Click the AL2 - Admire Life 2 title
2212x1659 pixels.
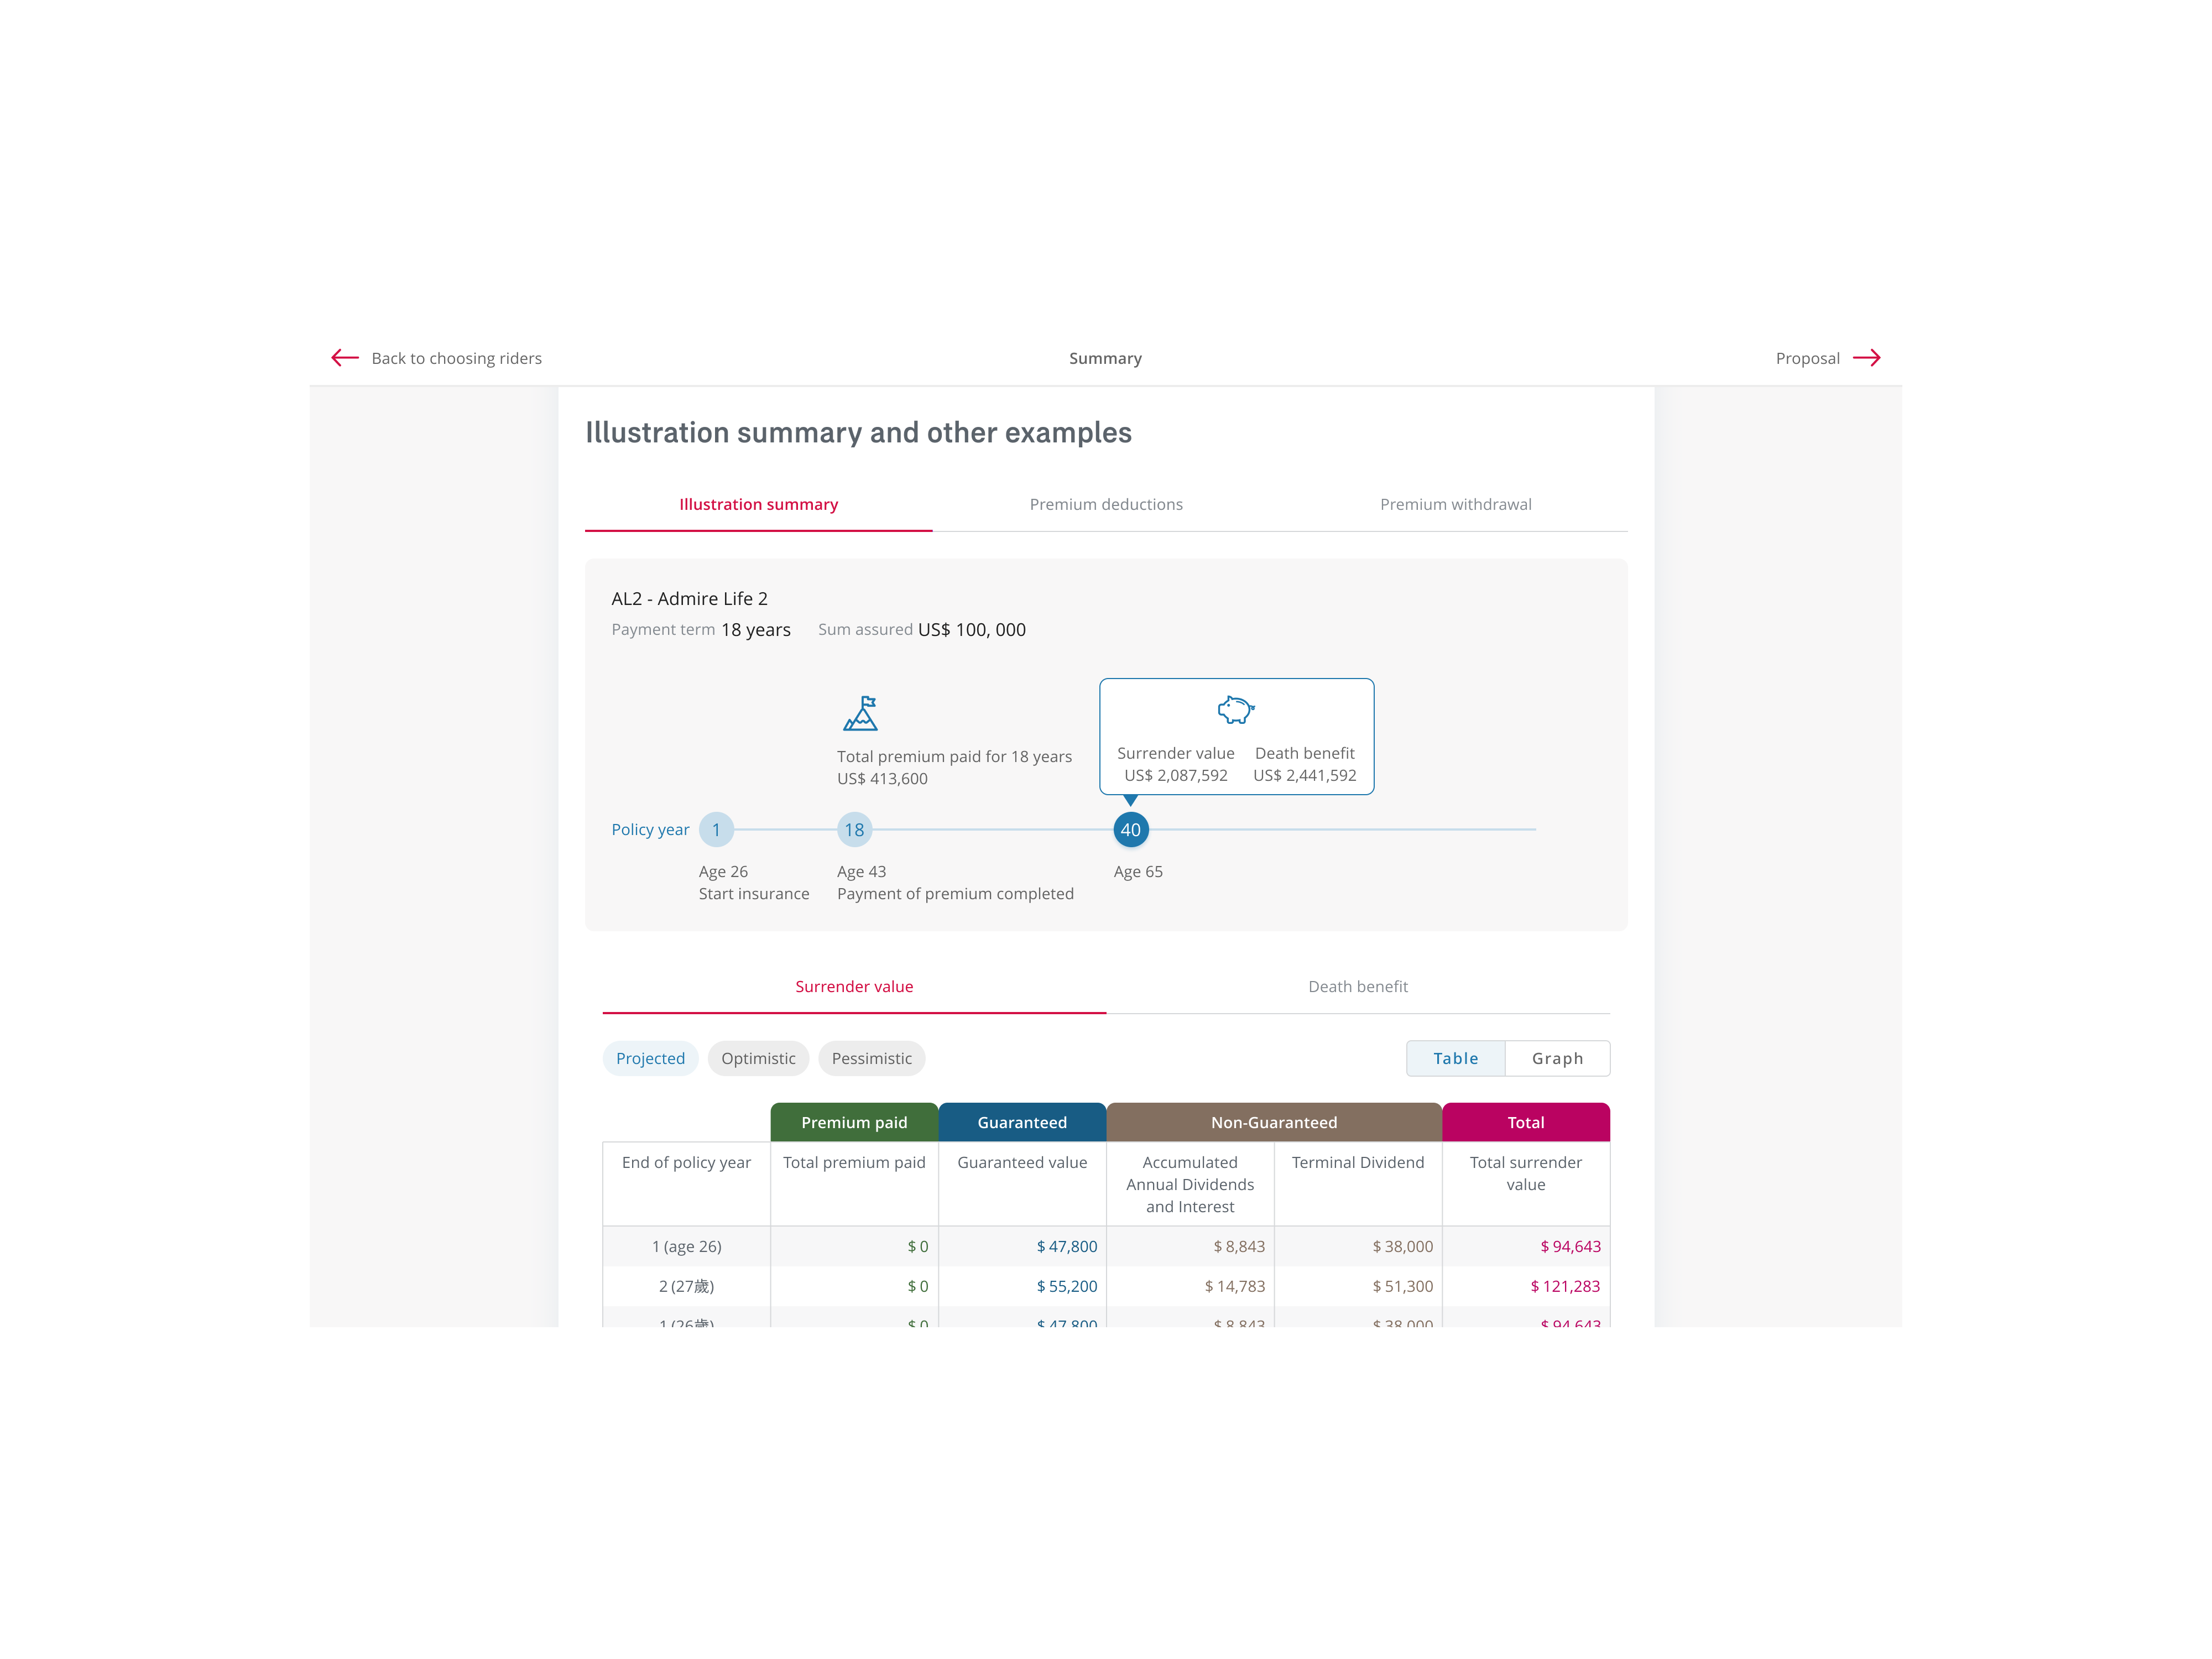[x=690, y=598]
